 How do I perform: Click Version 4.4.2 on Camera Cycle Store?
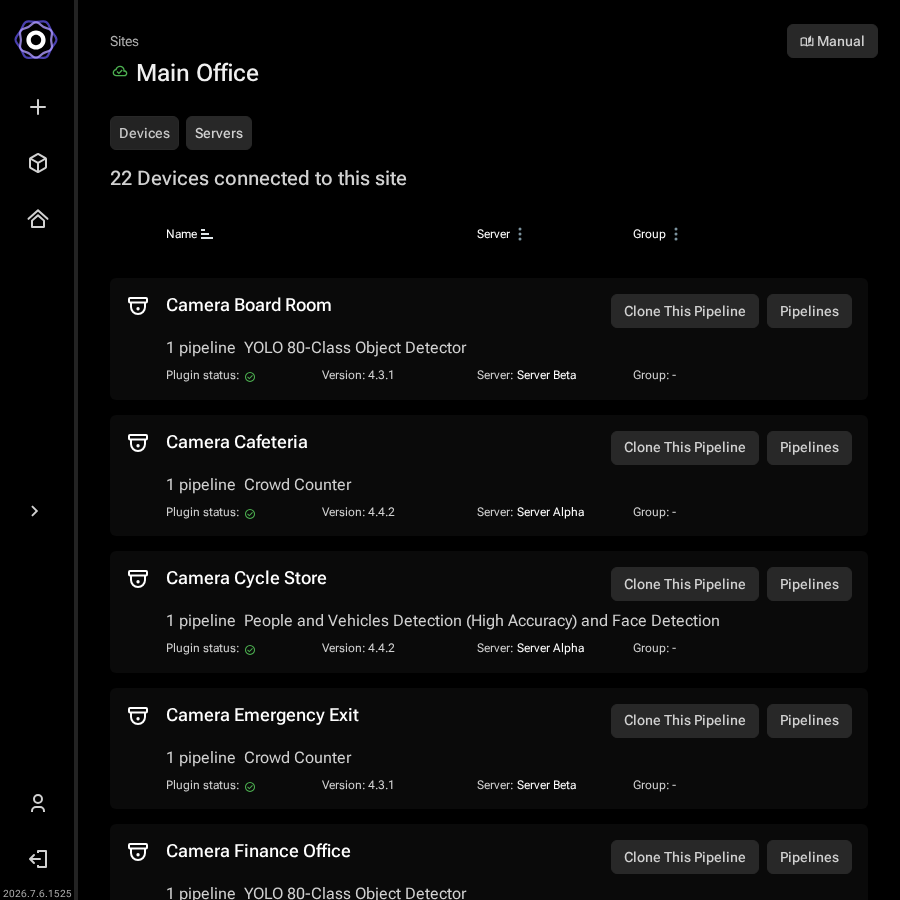(358, 648)
